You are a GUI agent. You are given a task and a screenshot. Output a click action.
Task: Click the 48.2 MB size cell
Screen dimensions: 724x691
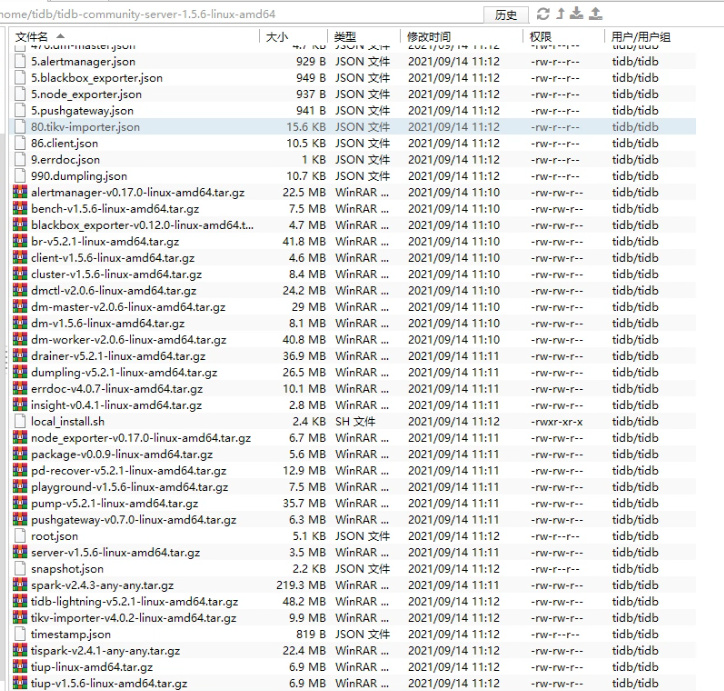pos(304,601)
